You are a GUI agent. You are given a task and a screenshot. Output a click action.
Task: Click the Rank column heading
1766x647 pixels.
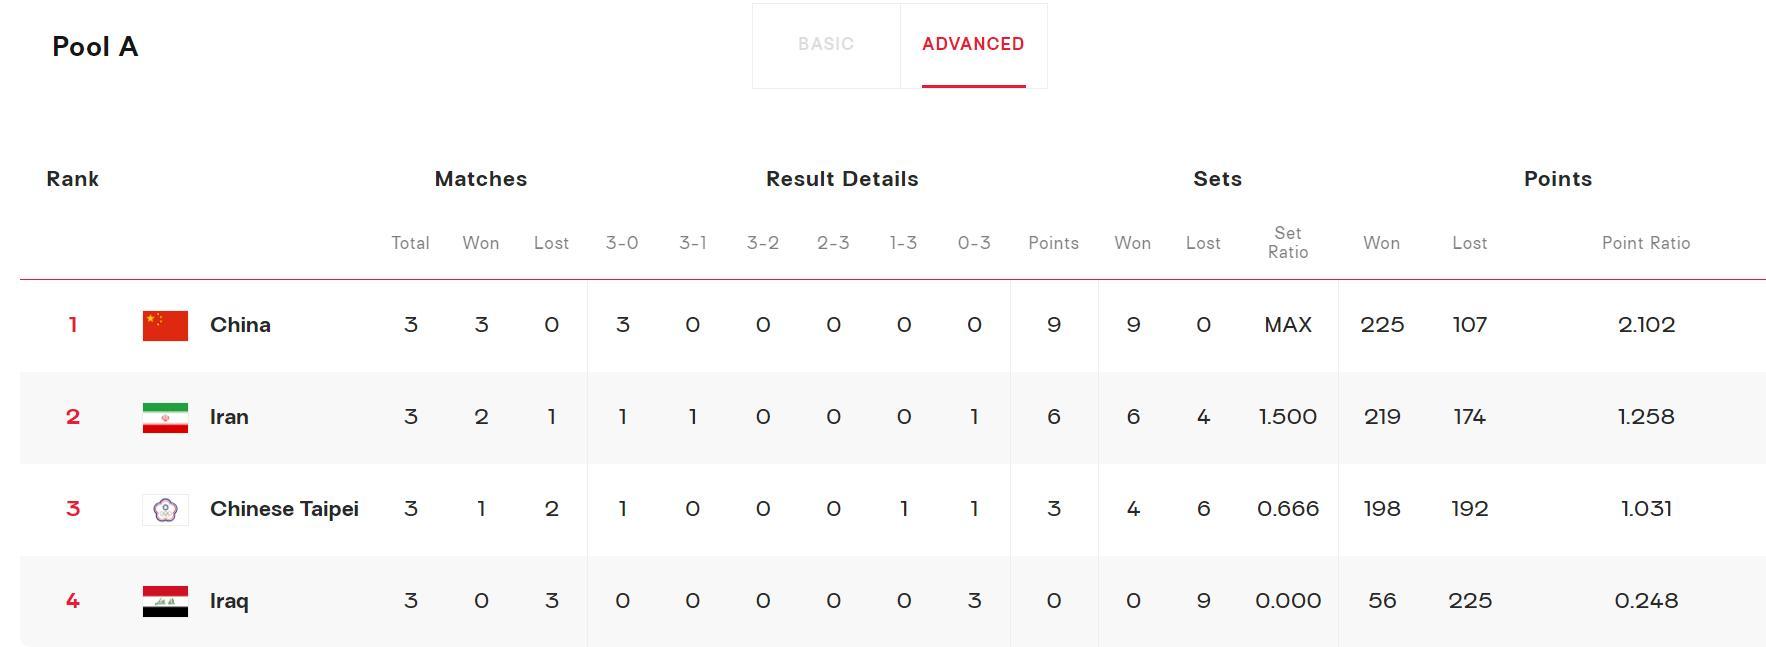coord(72,179)
